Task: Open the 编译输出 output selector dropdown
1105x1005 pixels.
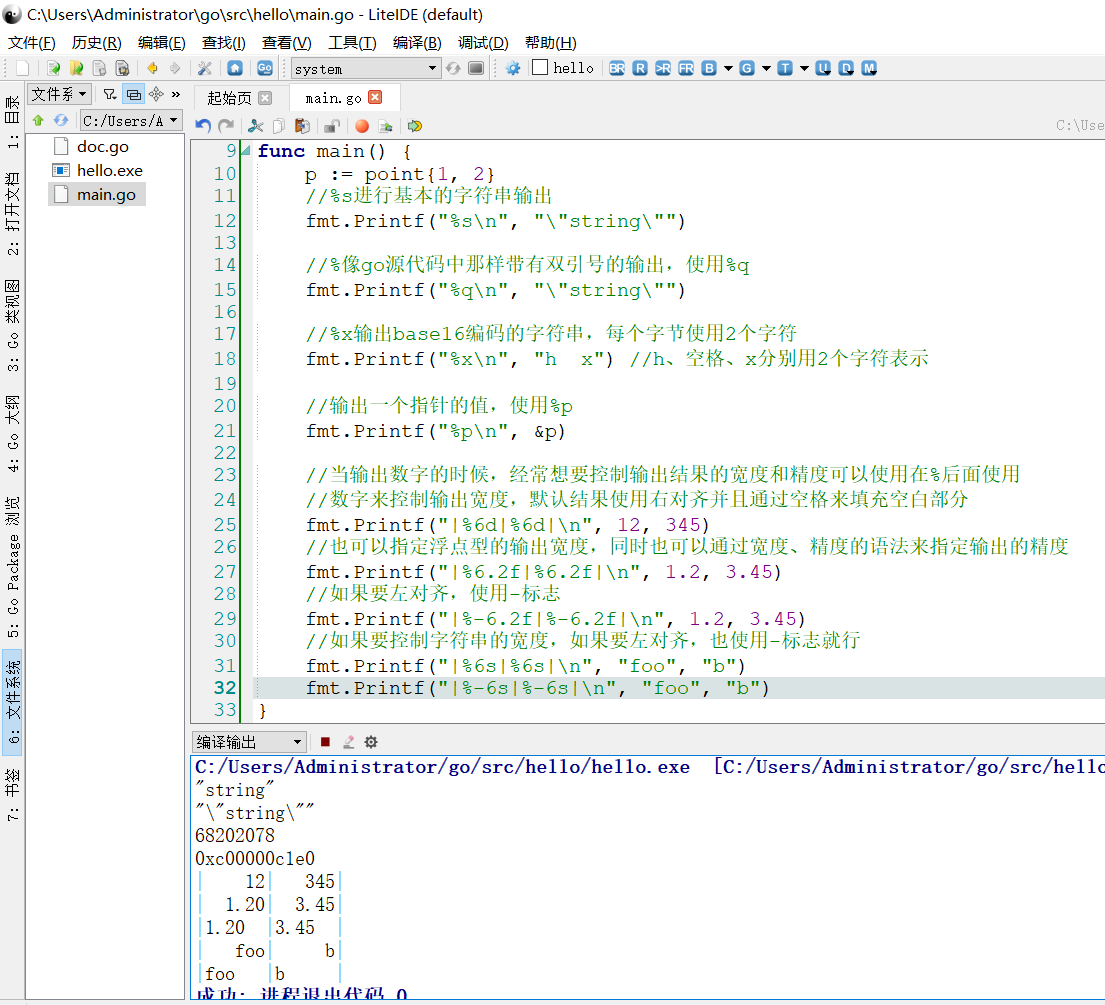Action: click(x=249, y=741)
